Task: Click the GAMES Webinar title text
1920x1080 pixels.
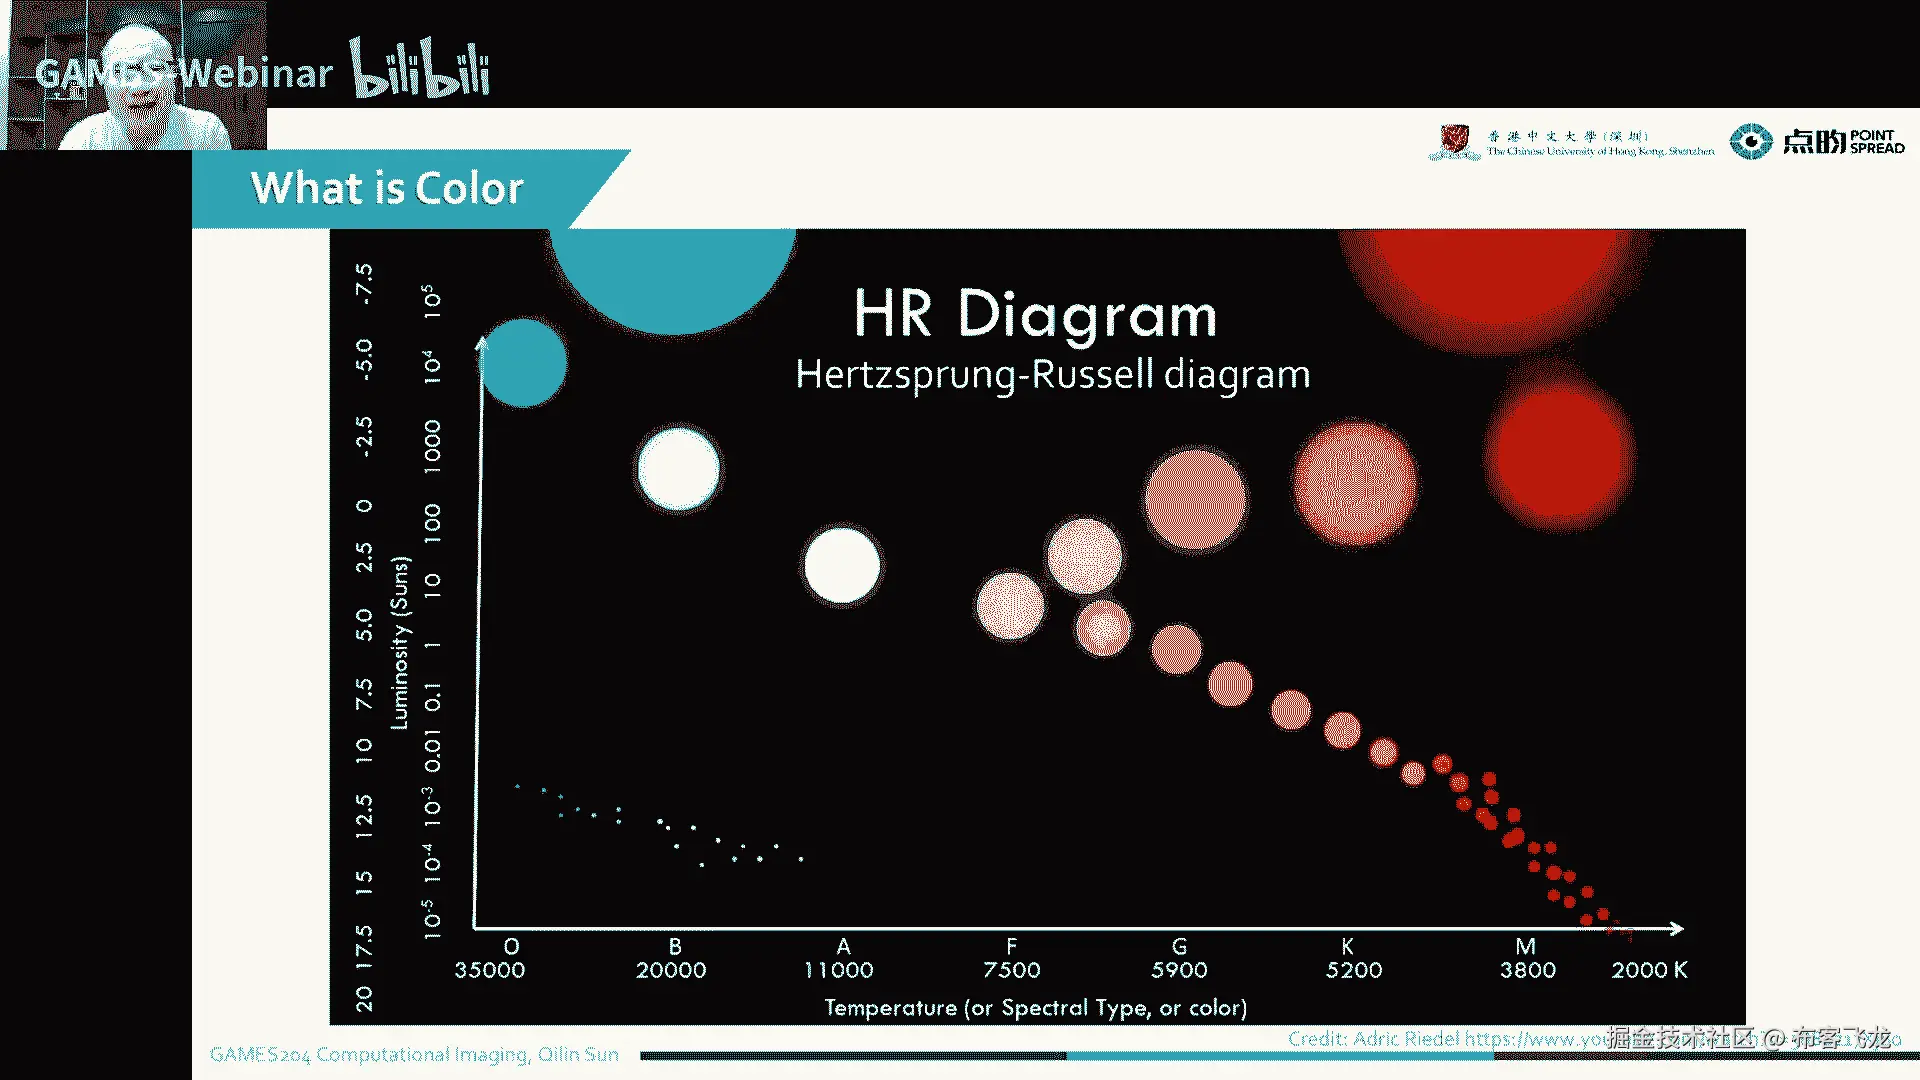Action: (184, 73)
